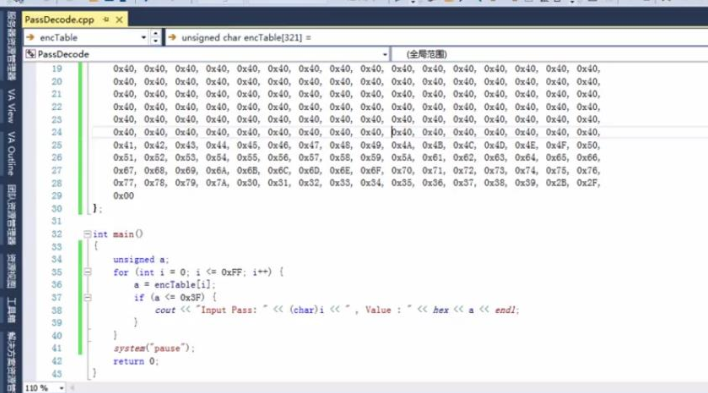Click the cout keyword on line 38
Viewport: 708px width, 393px height.
[165, 310]
